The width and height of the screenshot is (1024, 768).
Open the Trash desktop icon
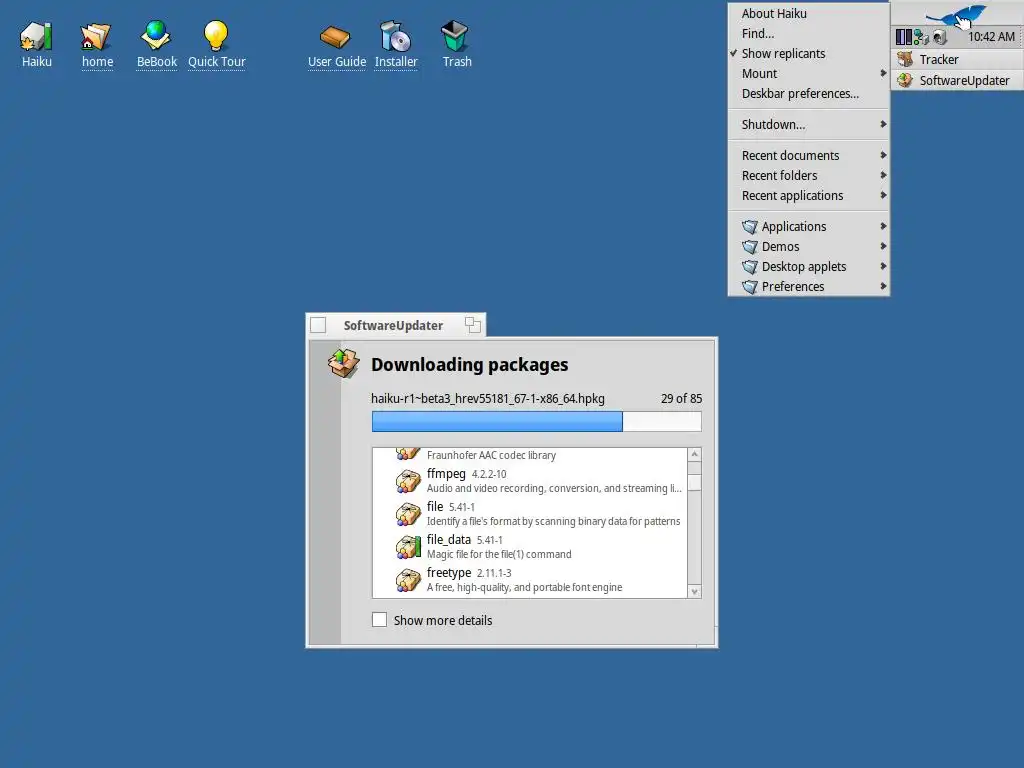point(455,37)
